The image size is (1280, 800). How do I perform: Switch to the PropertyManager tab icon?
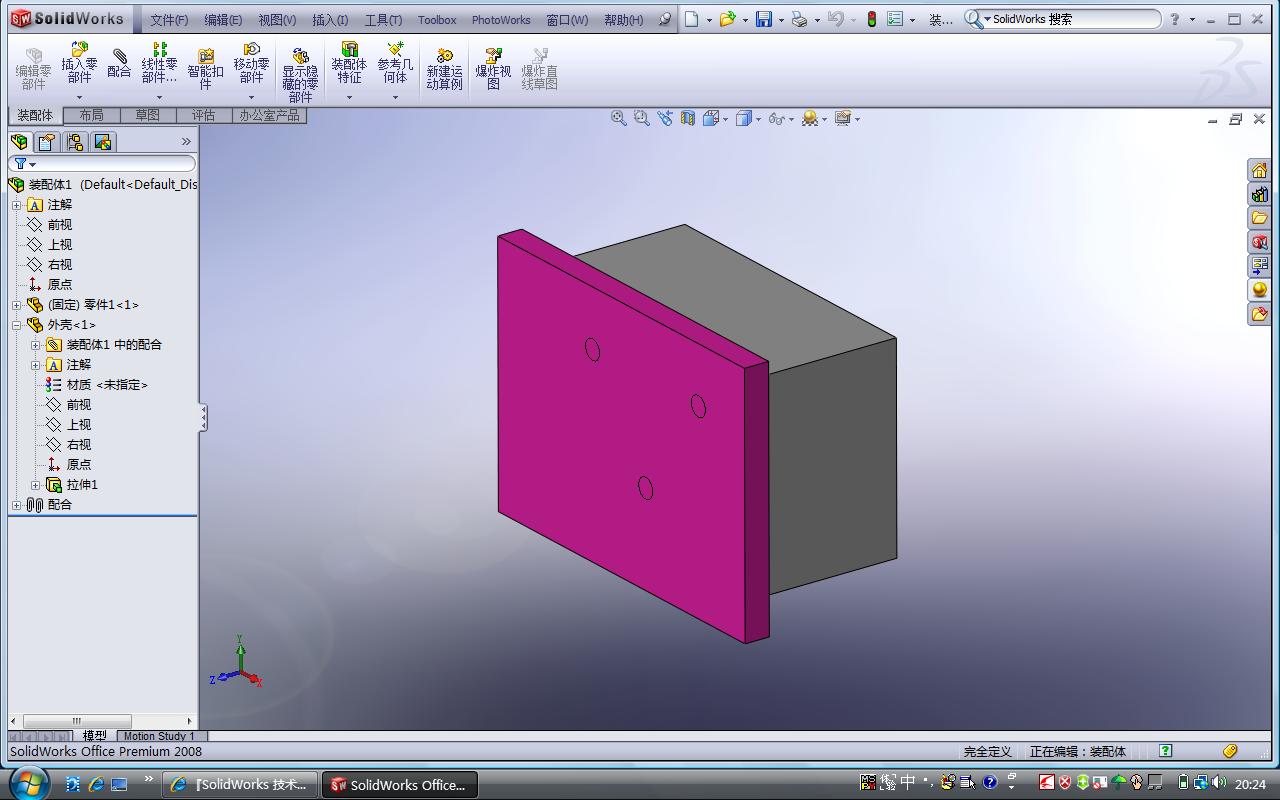(47, 142)
